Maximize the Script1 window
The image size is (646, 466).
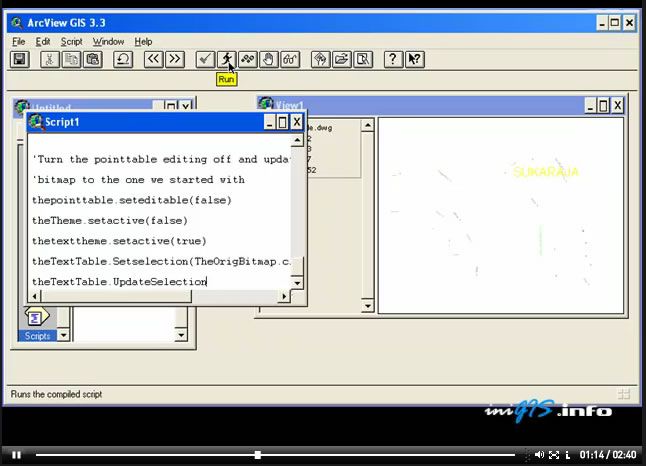click(x=283, y=122)
